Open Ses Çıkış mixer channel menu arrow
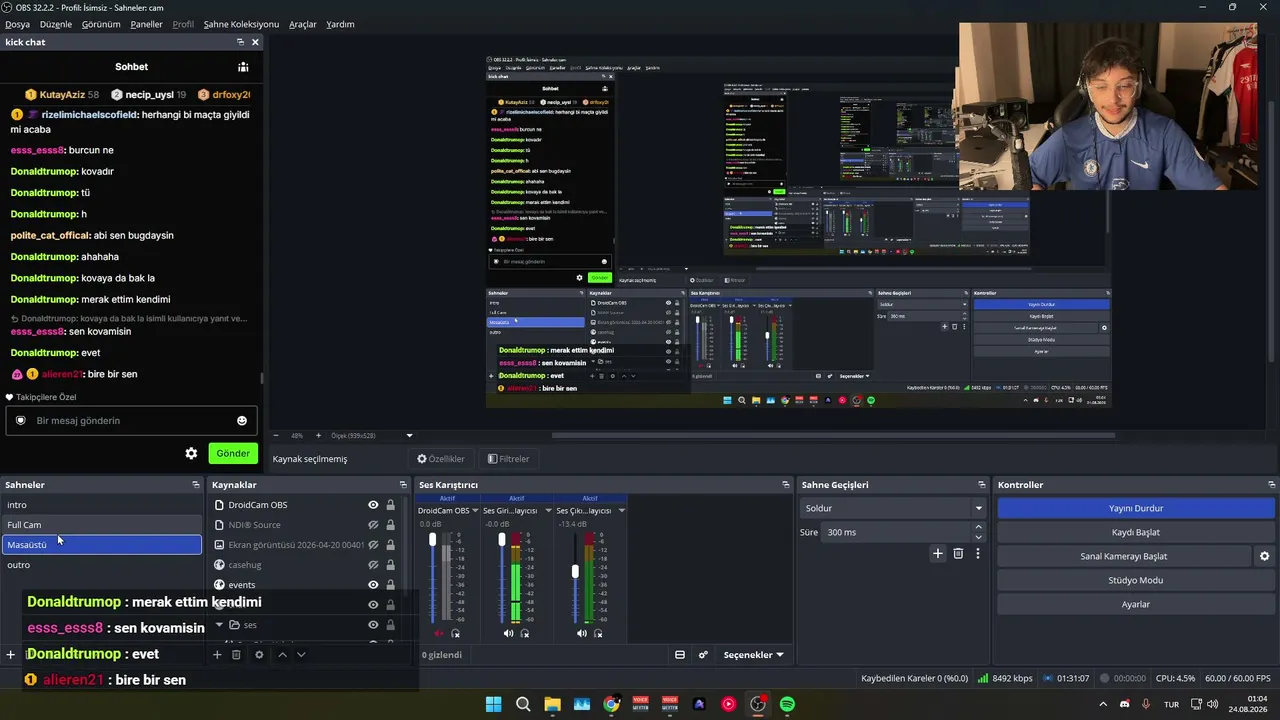The image size is (1280, 720). (621, 511)
